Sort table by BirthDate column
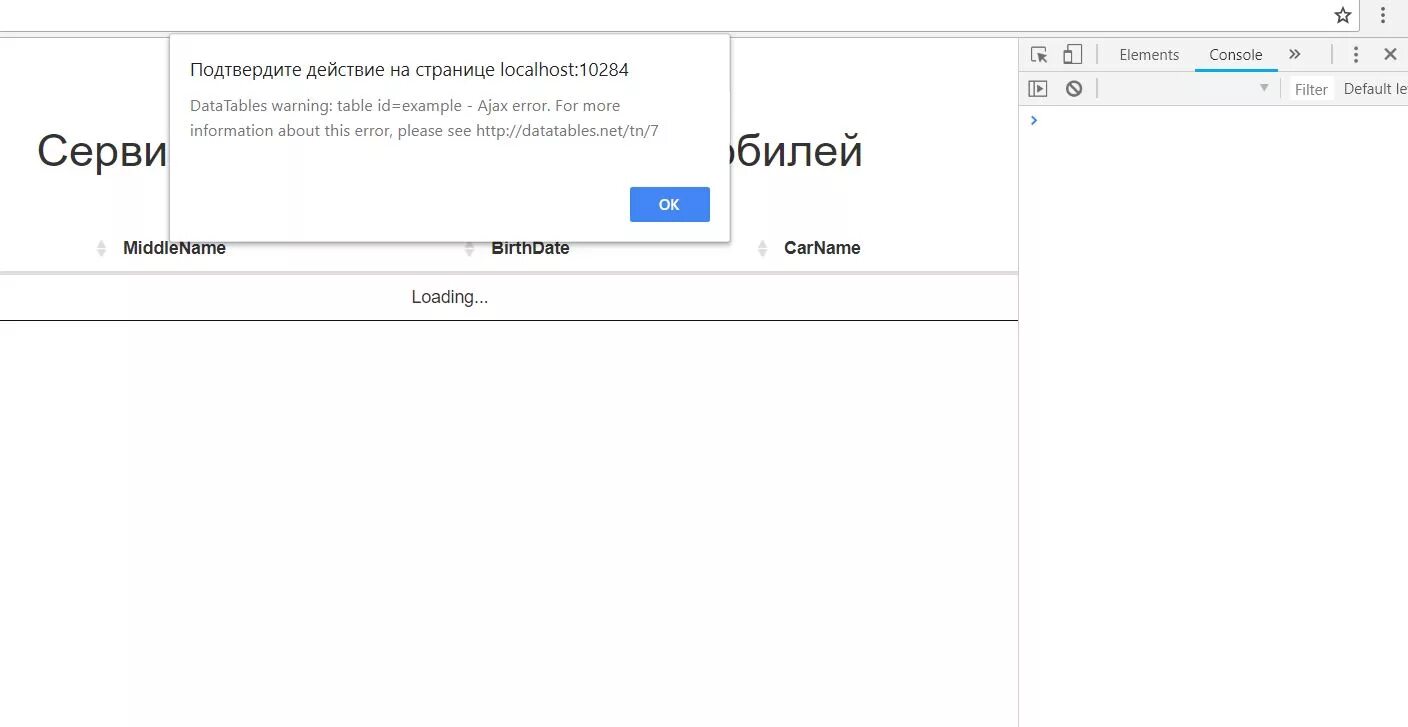 pos(530,248)
